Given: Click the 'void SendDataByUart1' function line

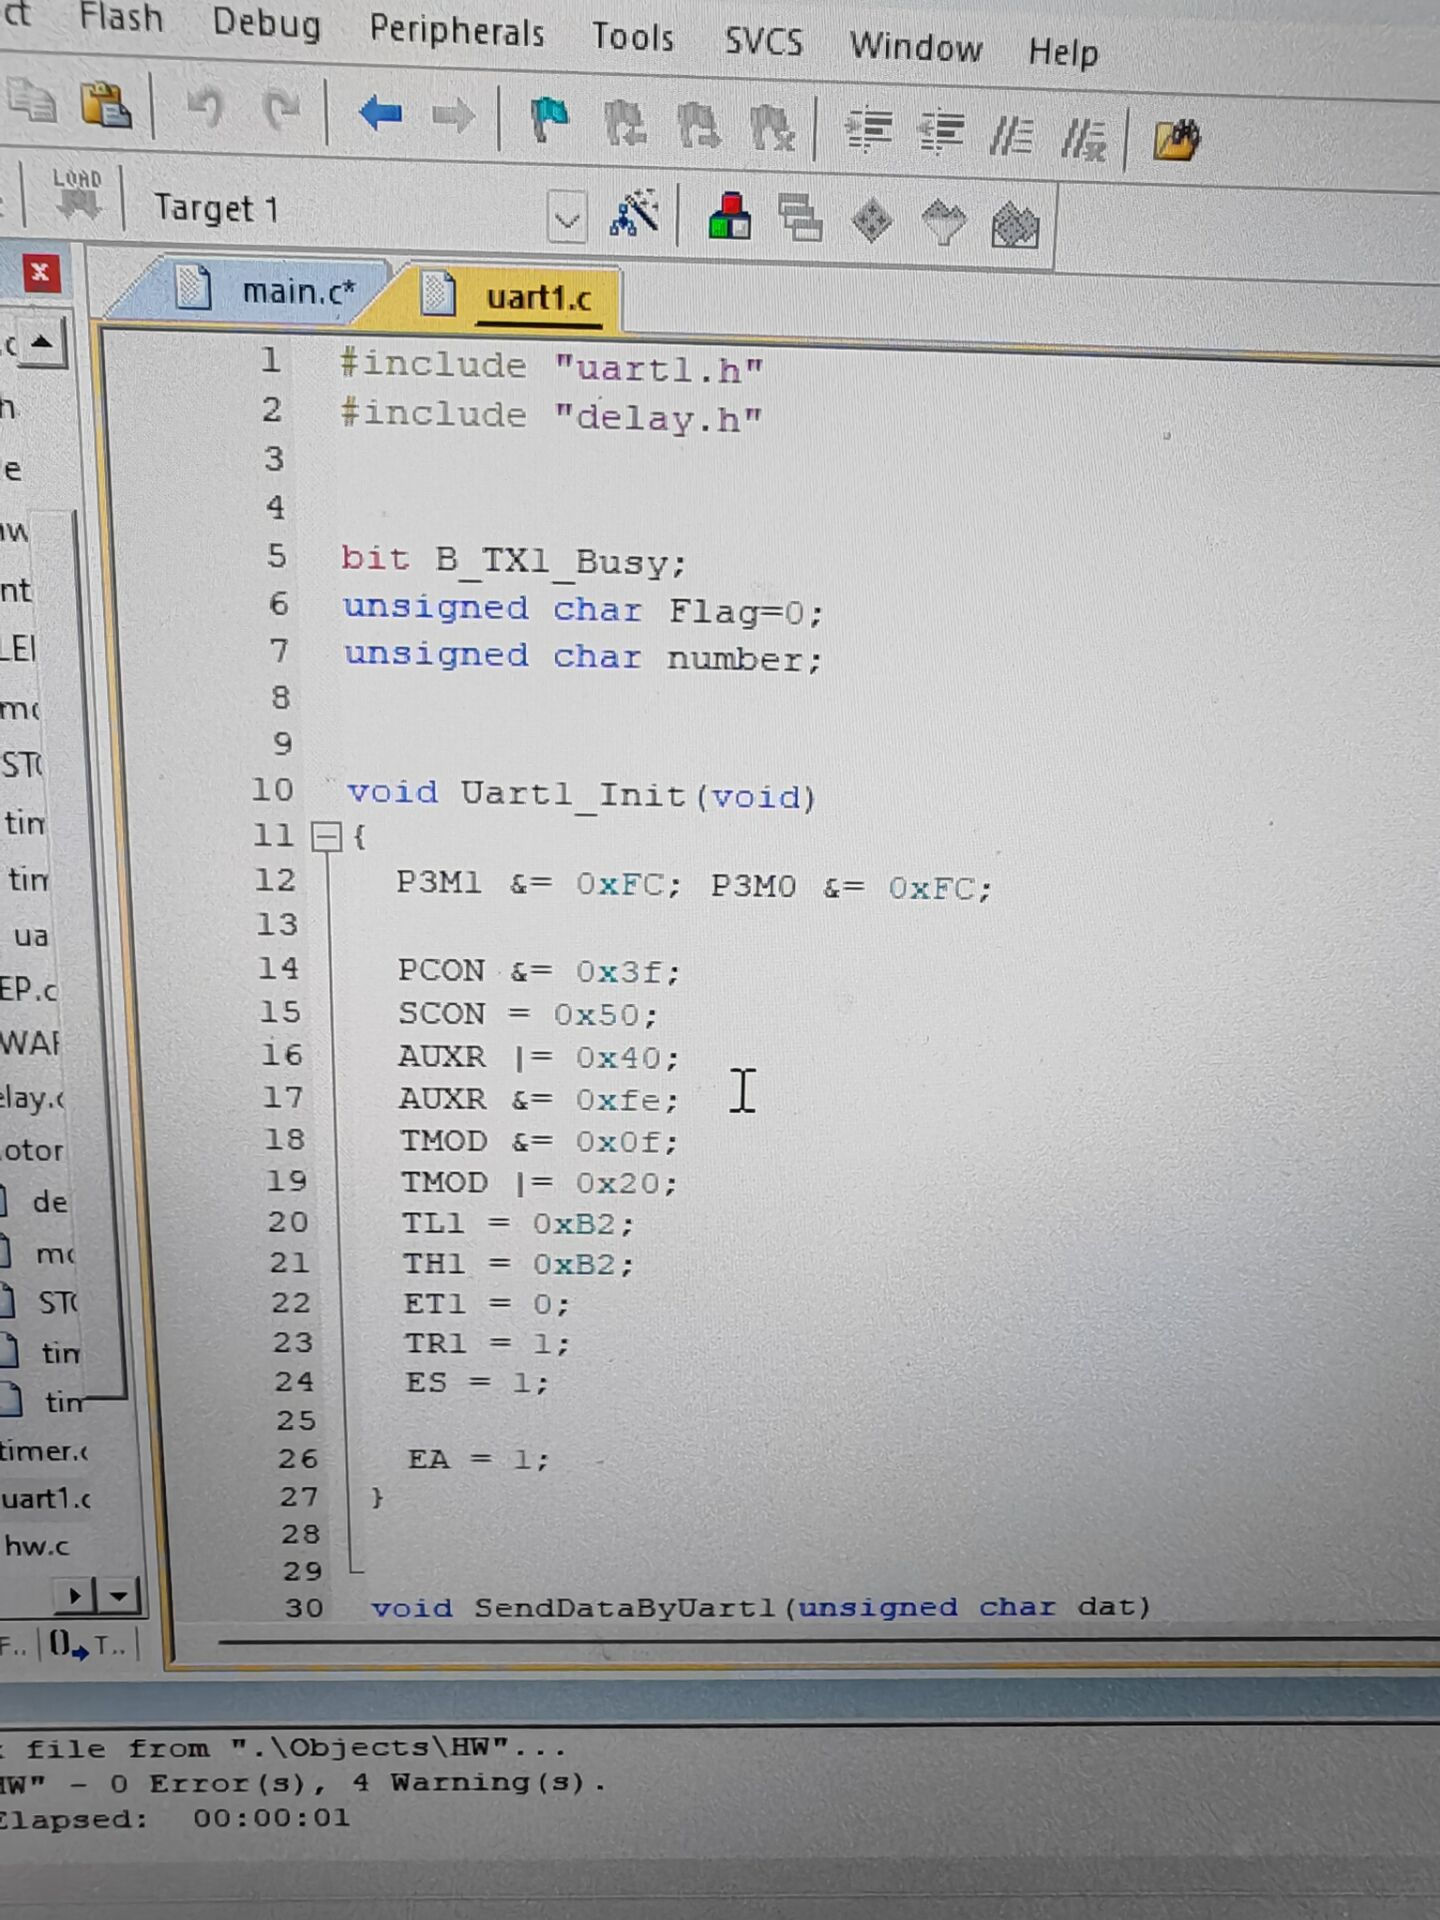Looking at the screenshot, I should [x=761, y=1607].
